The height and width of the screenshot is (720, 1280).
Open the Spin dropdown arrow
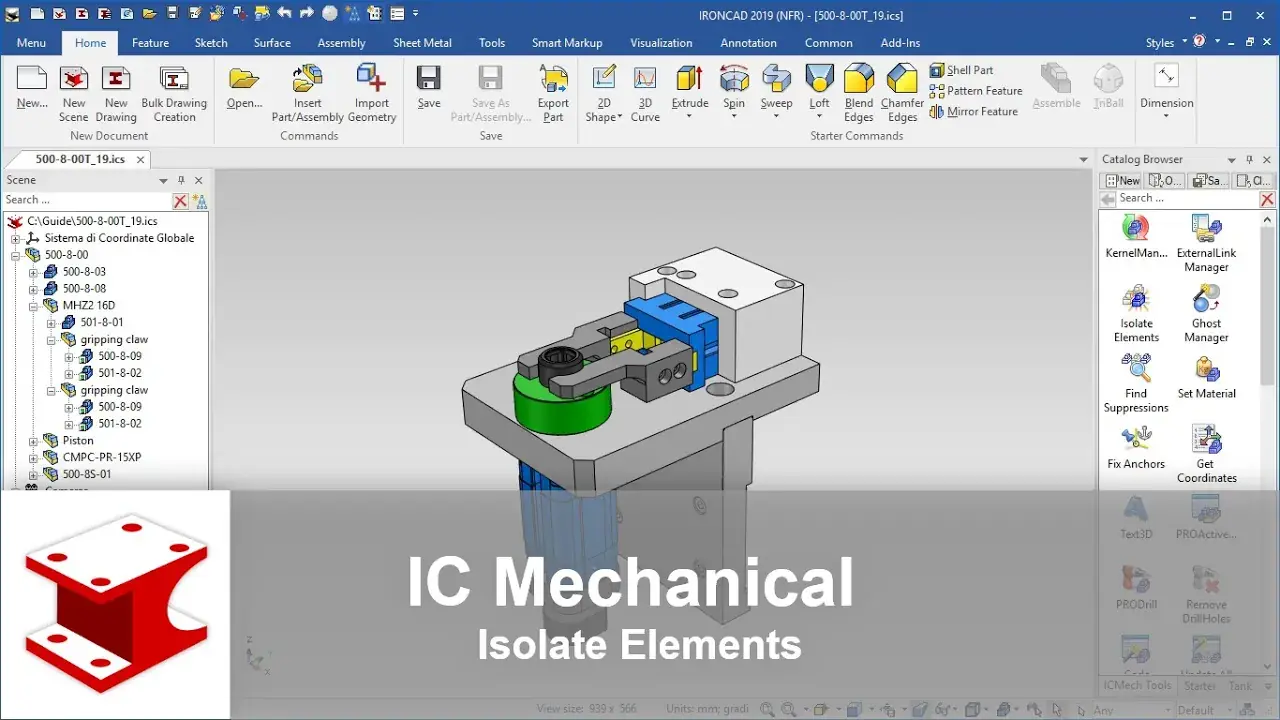click(734, 116)
